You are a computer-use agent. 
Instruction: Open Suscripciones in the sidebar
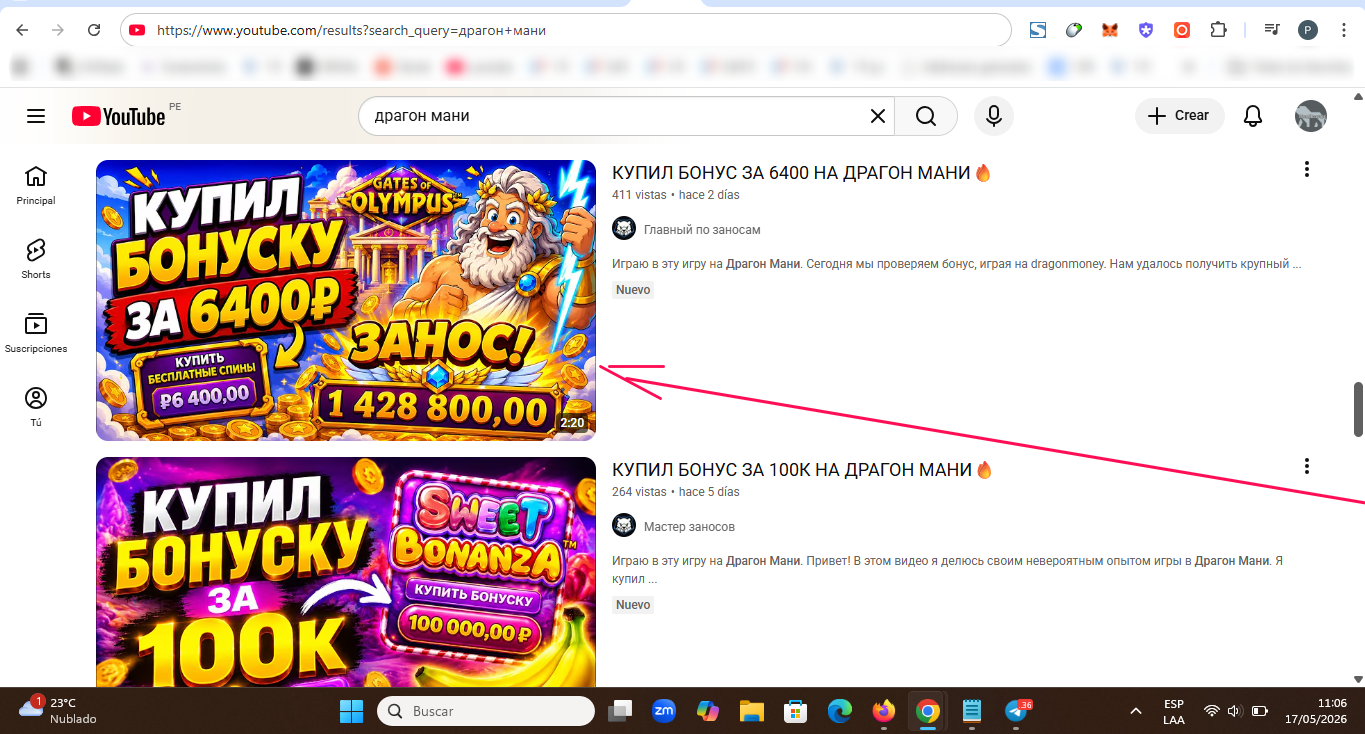36,333
